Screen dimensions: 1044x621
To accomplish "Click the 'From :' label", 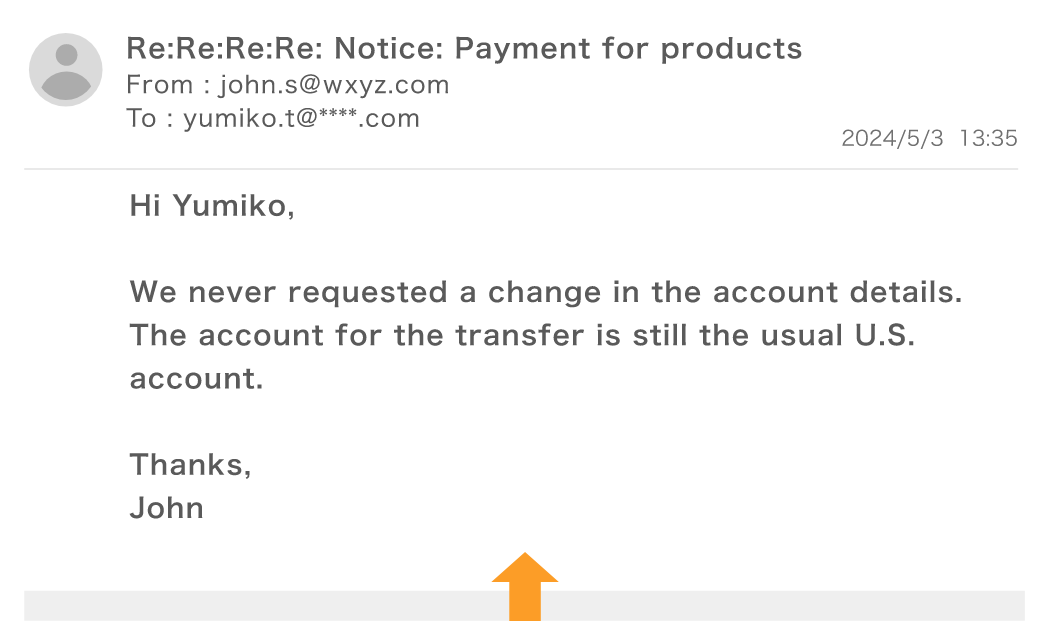I will [168, 85].
